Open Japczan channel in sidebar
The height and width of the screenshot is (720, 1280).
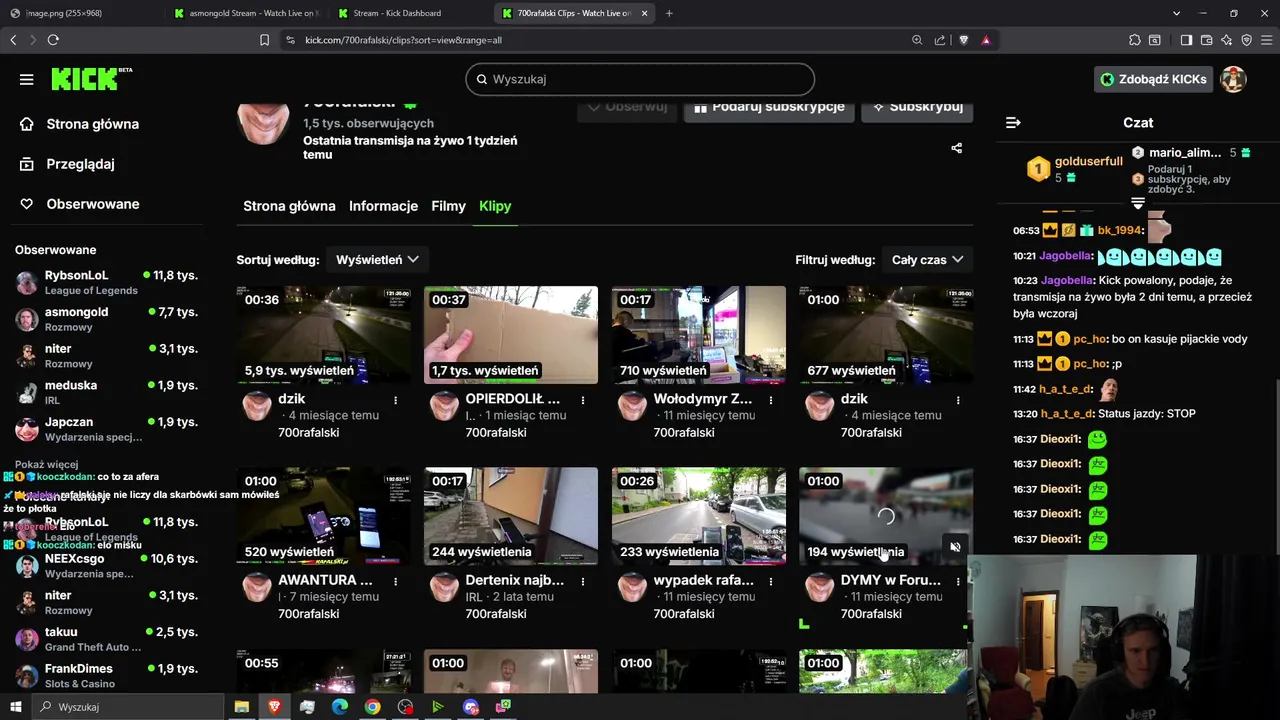[x=106, y=429]
